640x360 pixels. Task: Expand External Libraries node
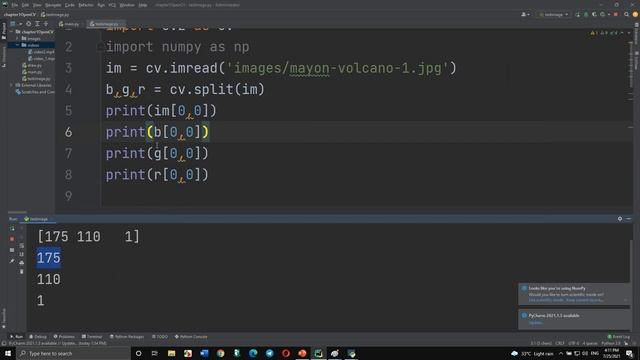click(x=11, y=85)
